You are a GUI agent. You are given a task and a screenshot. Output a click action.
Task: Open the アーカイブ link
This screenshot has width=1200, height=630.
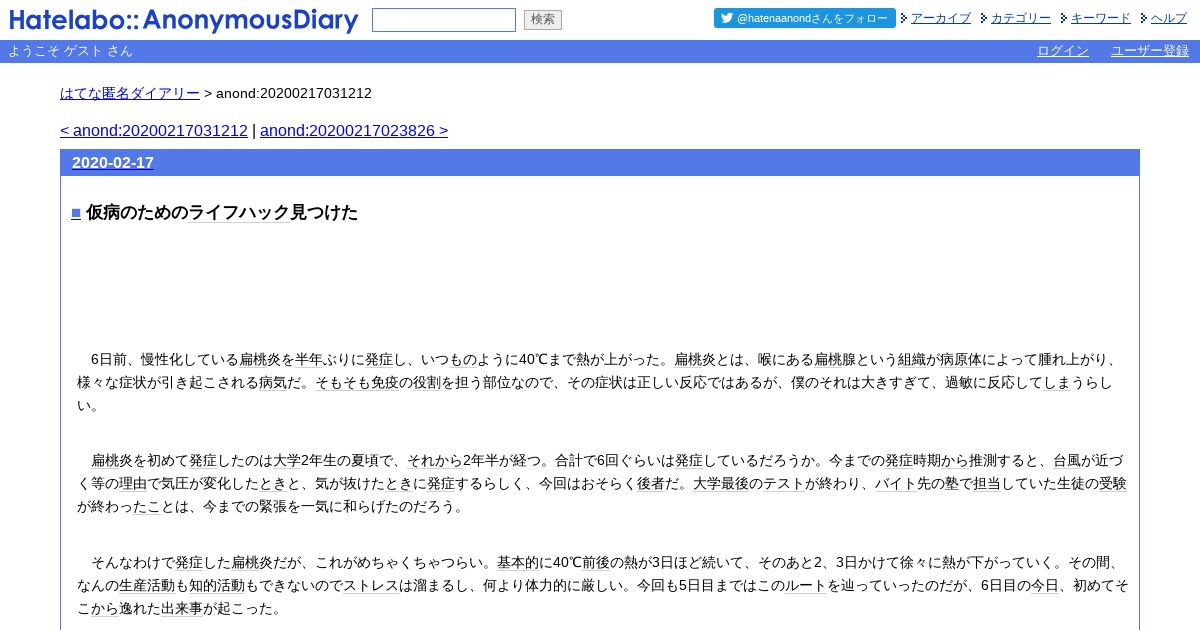point(940,18)
